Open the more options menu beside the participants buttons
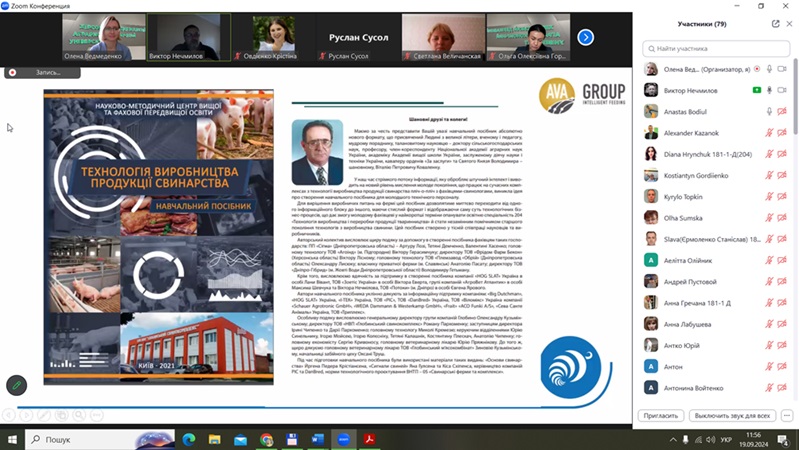Image resolution: width=799 pixels, height=450 pixels. pos(785,415)
